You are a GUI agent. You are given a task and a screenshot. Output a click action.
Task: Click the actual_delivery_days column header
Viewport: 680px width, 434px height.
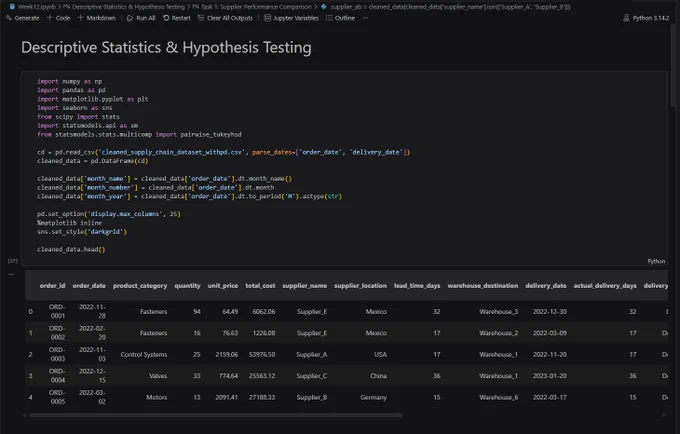click(x=605, y=285)
